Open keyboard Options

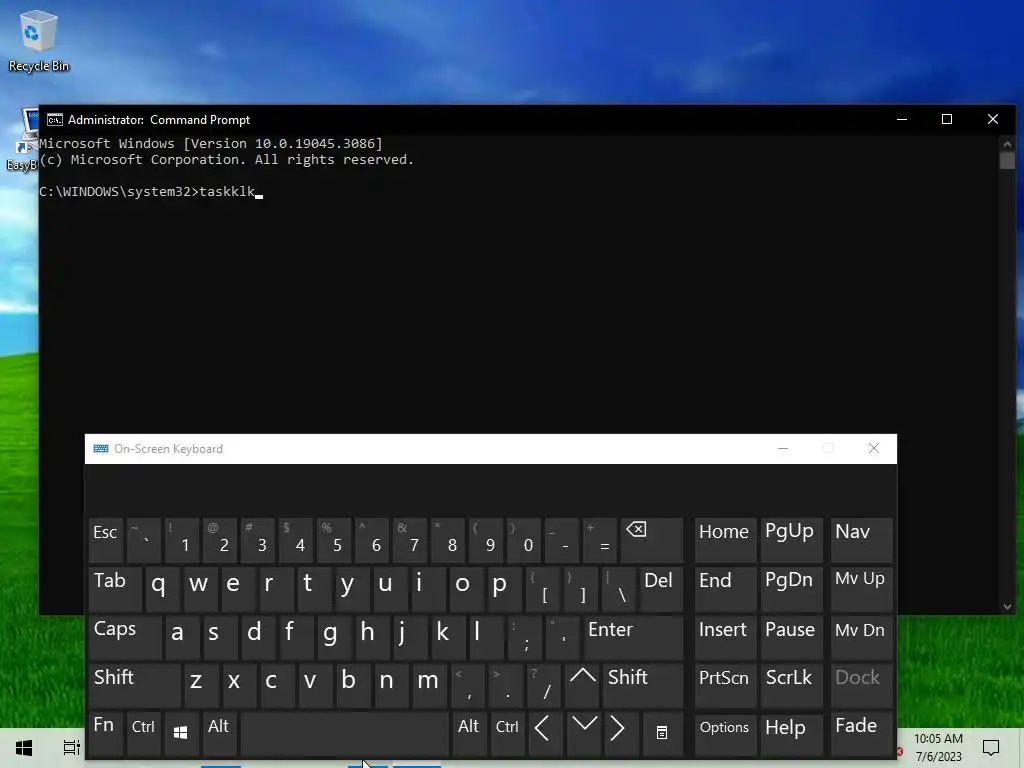click(x=725, y=733)
